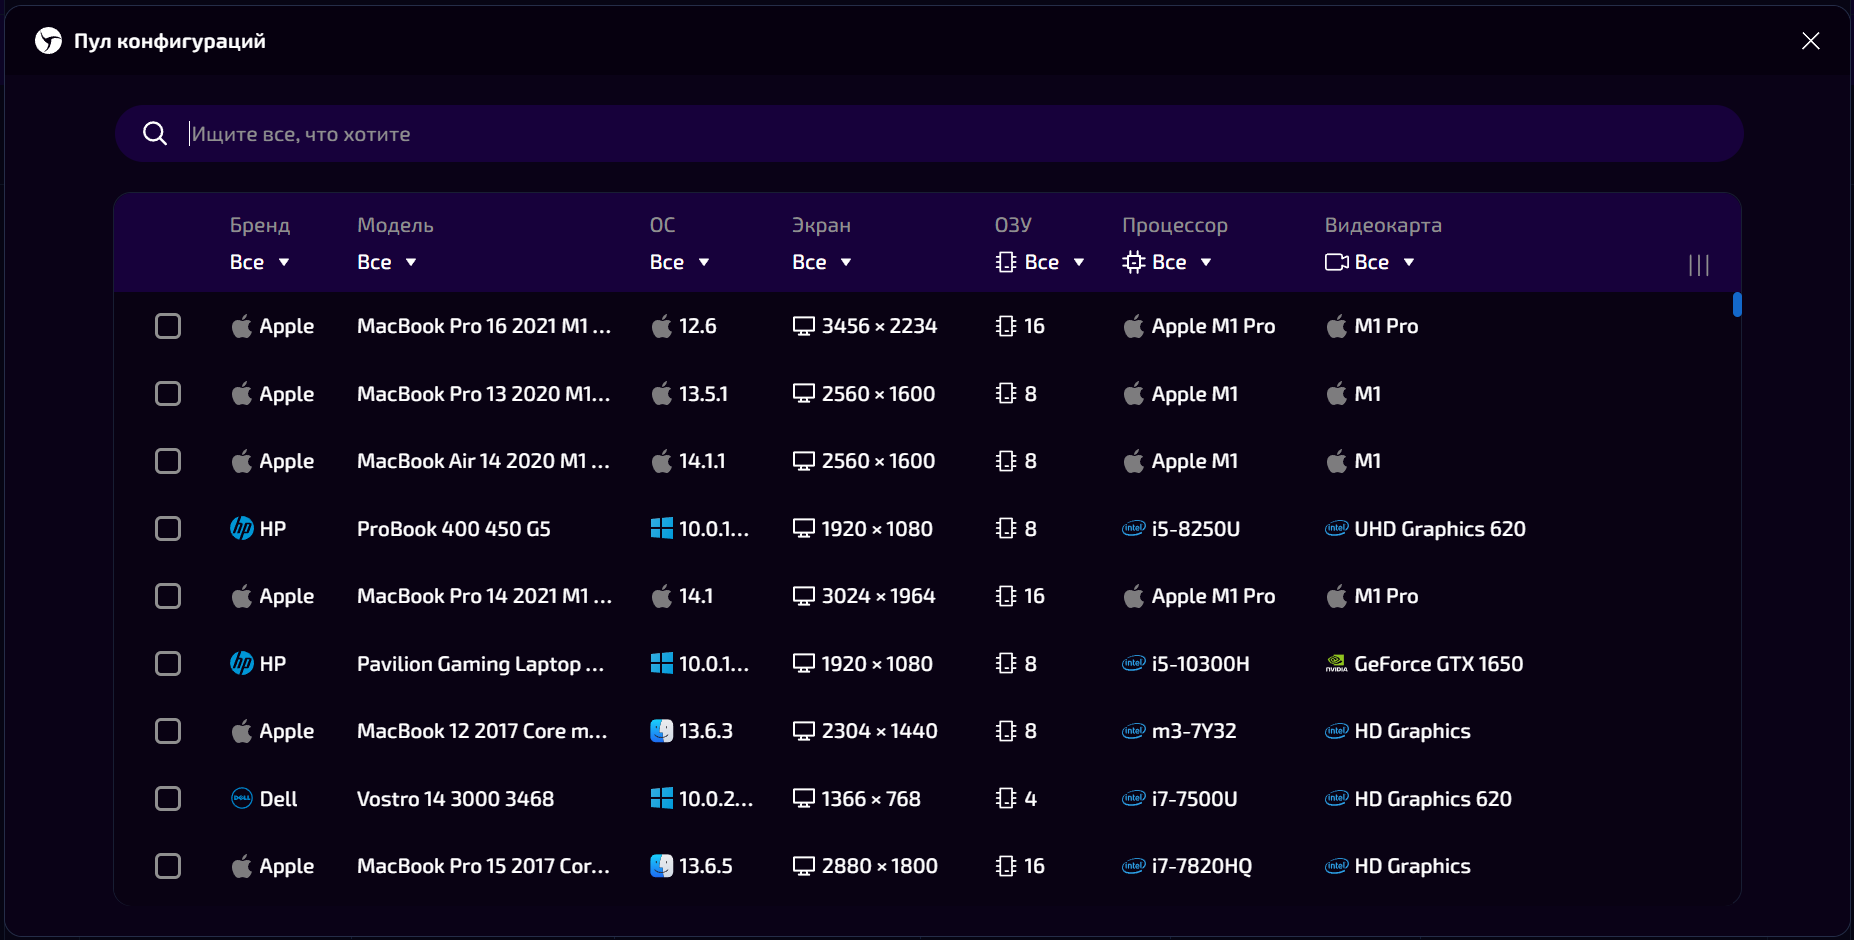This screenshot has width=1854, height=940.
Task: Close the Пул конфигураций dialog
Action: pyautogui.click(x=1810, y=41)
